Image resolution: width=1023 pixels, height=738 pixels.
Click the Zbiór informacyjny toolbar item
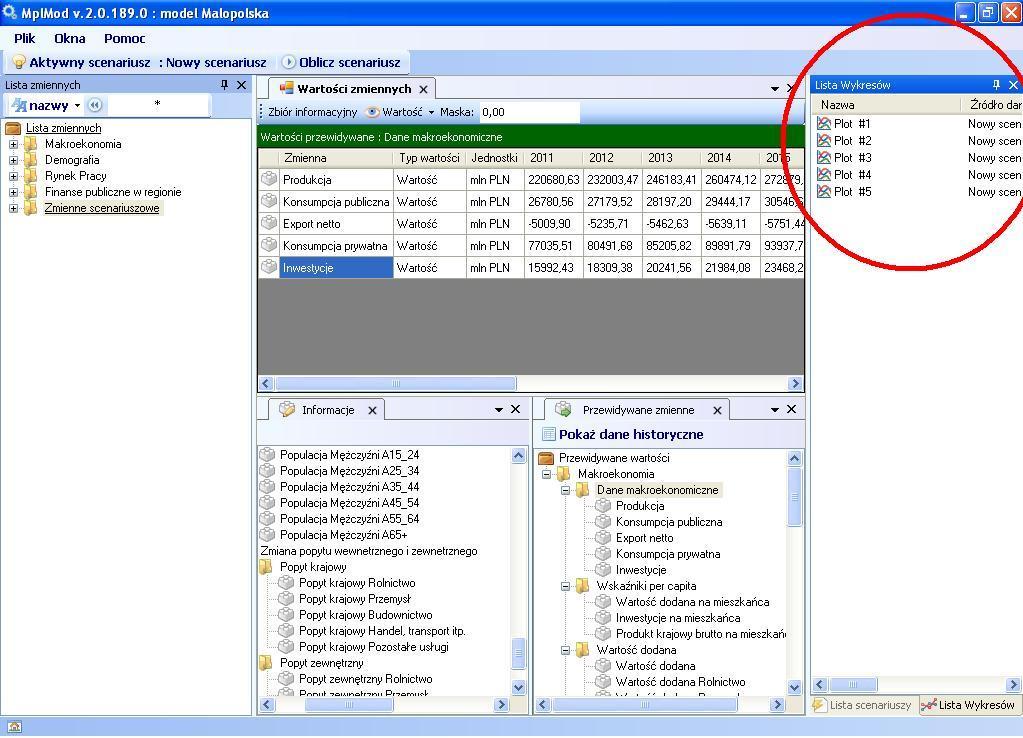(313, 112)
